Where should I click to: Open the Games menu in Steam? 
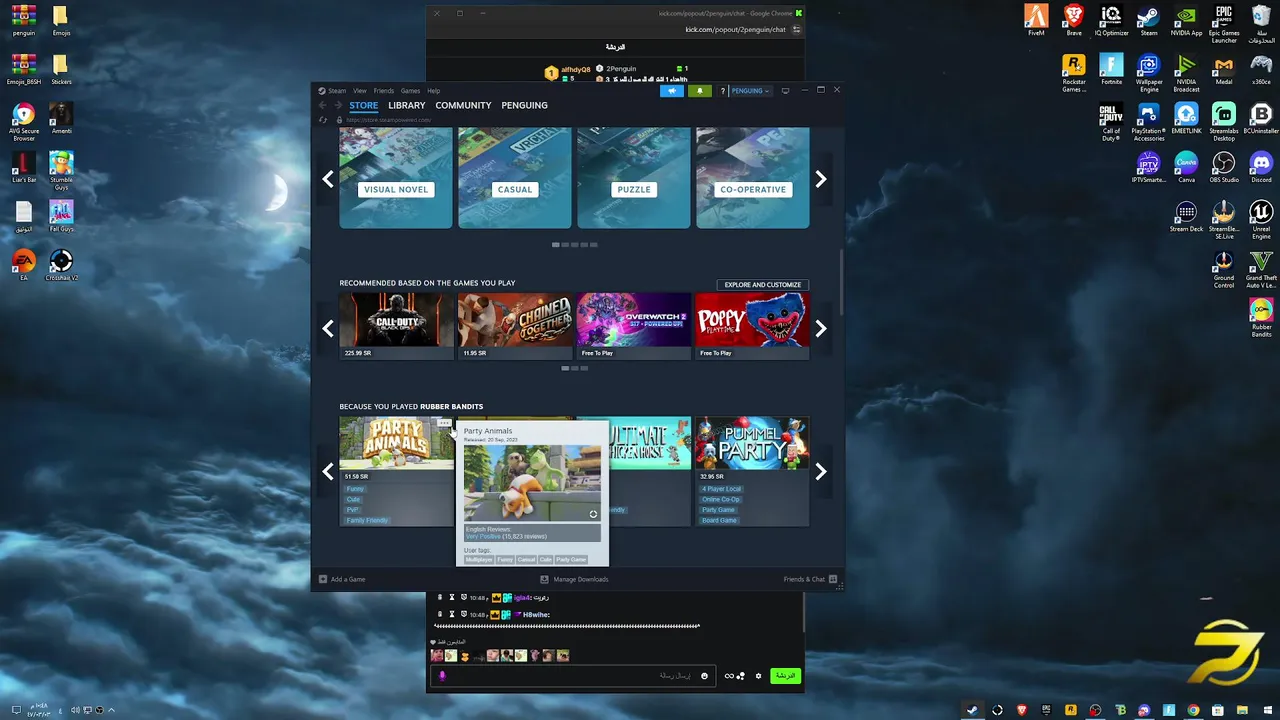point(410,91)
